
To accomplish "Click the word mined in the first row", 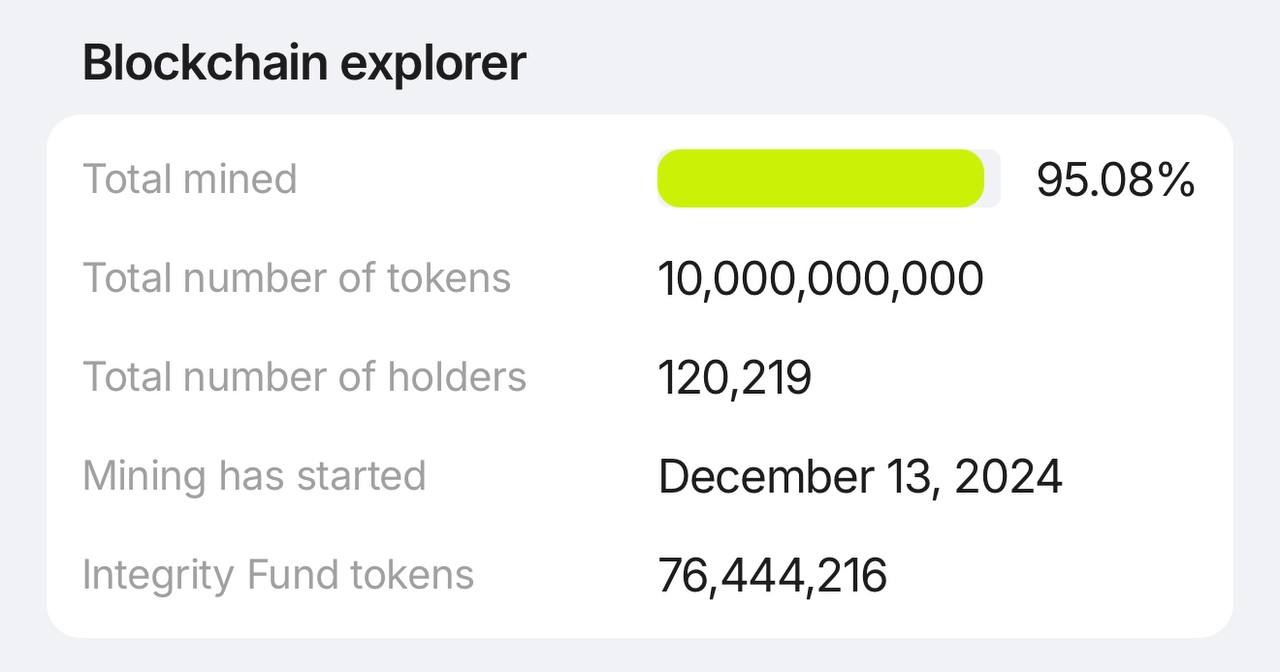I will point(242,179).
